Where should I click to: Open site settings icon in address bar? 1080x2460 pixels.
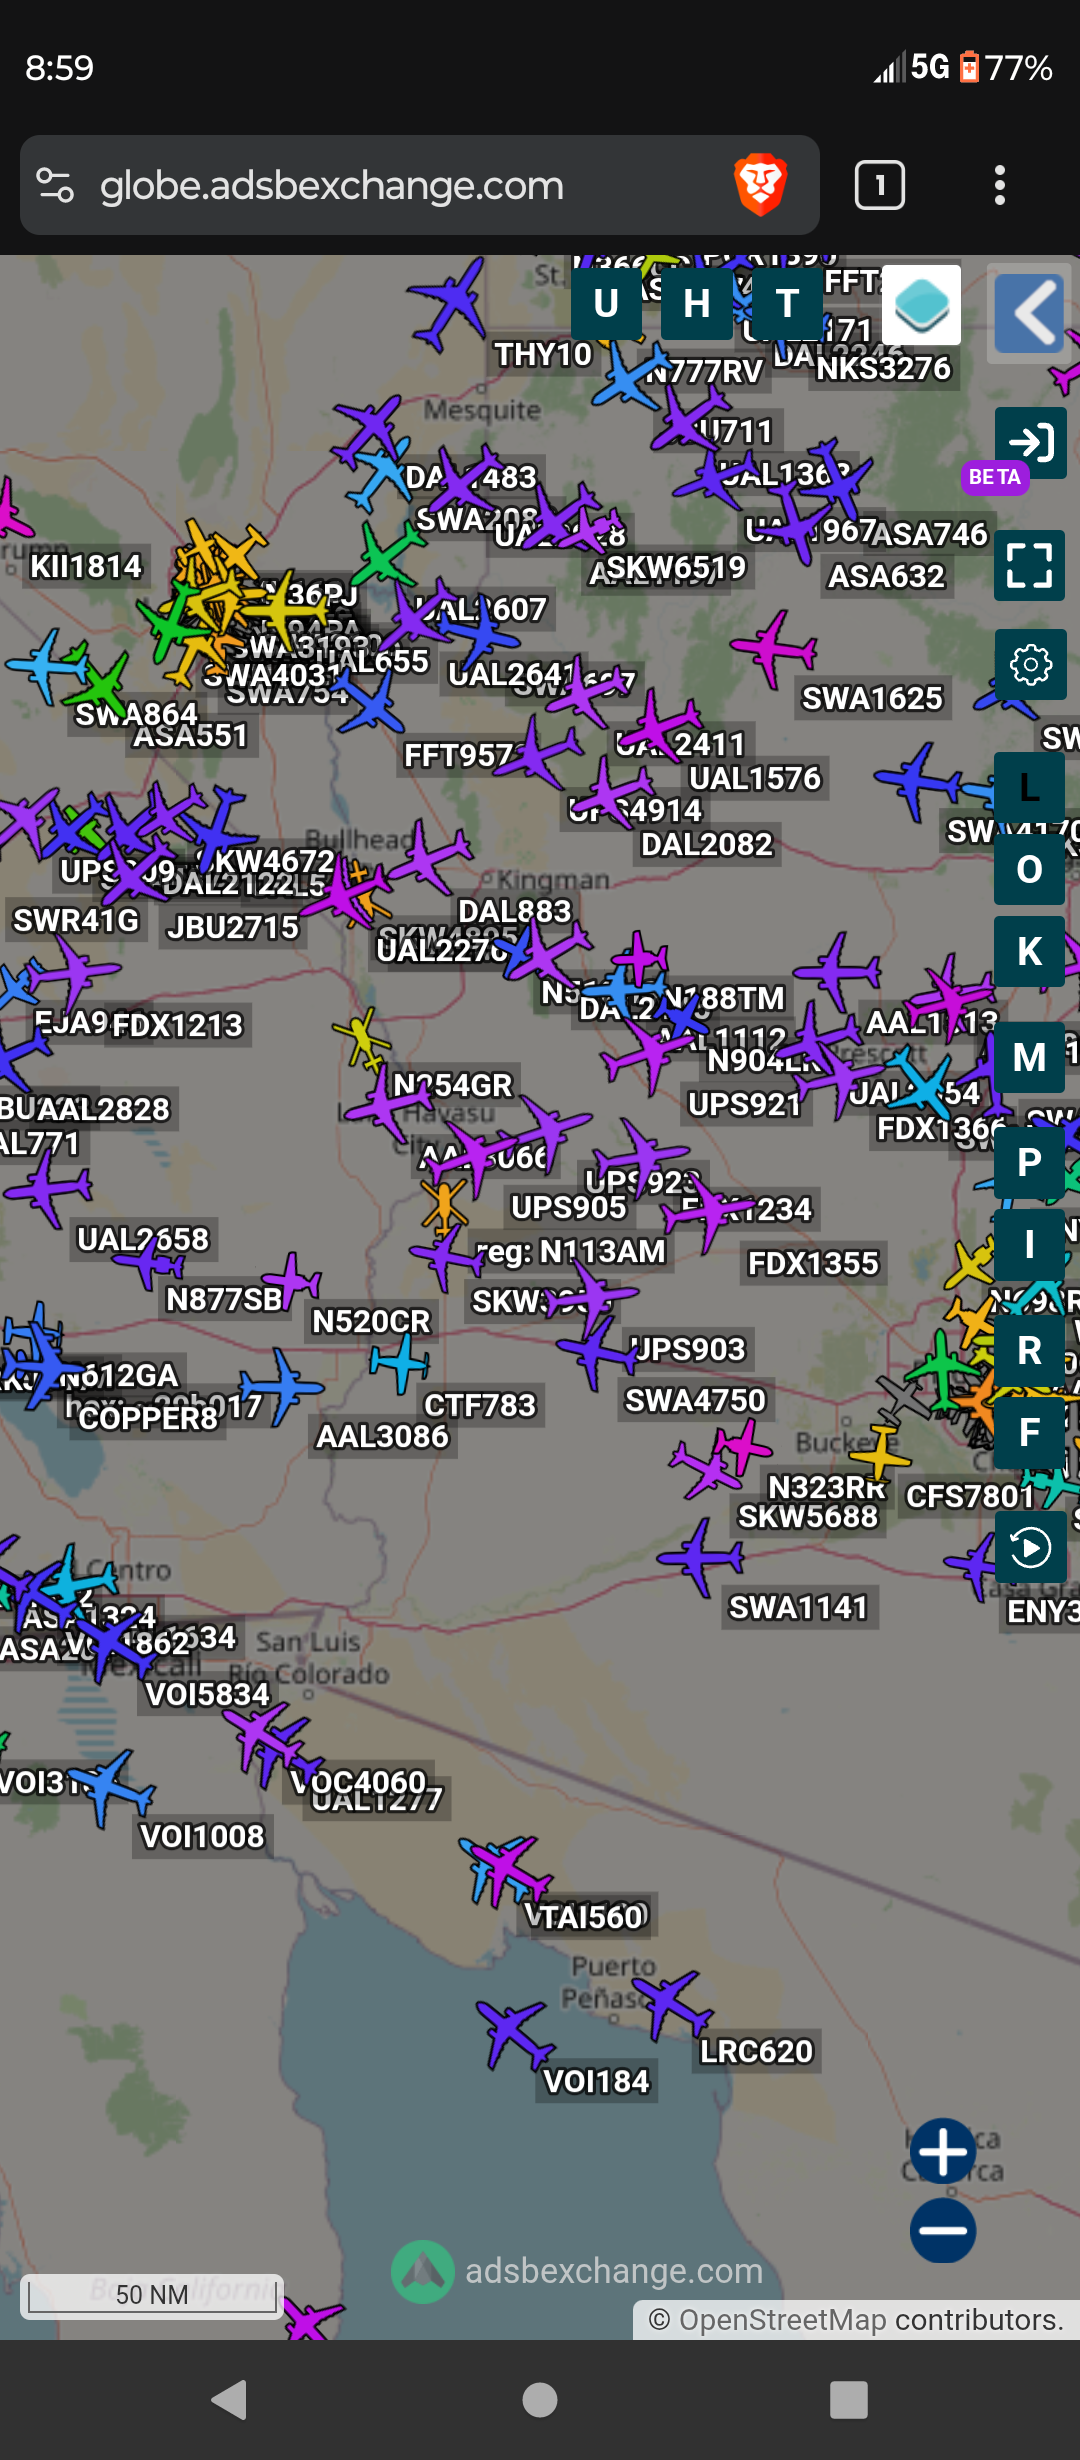[55, 185]
